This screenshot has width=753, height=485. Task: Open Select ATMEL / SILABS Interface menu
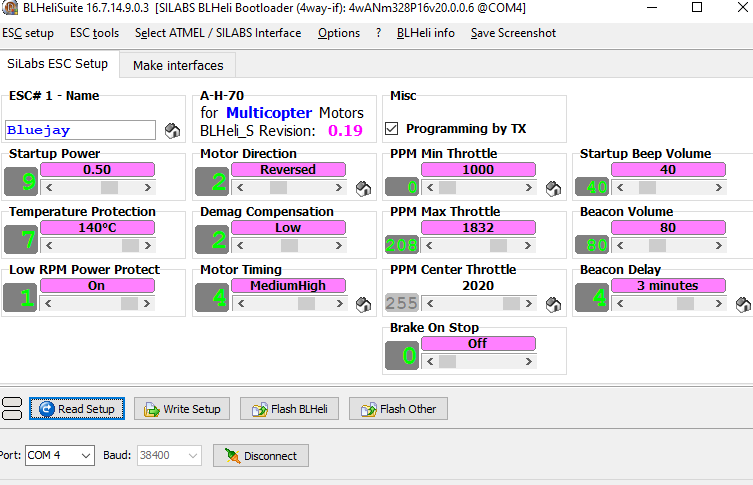pos(218,33)
